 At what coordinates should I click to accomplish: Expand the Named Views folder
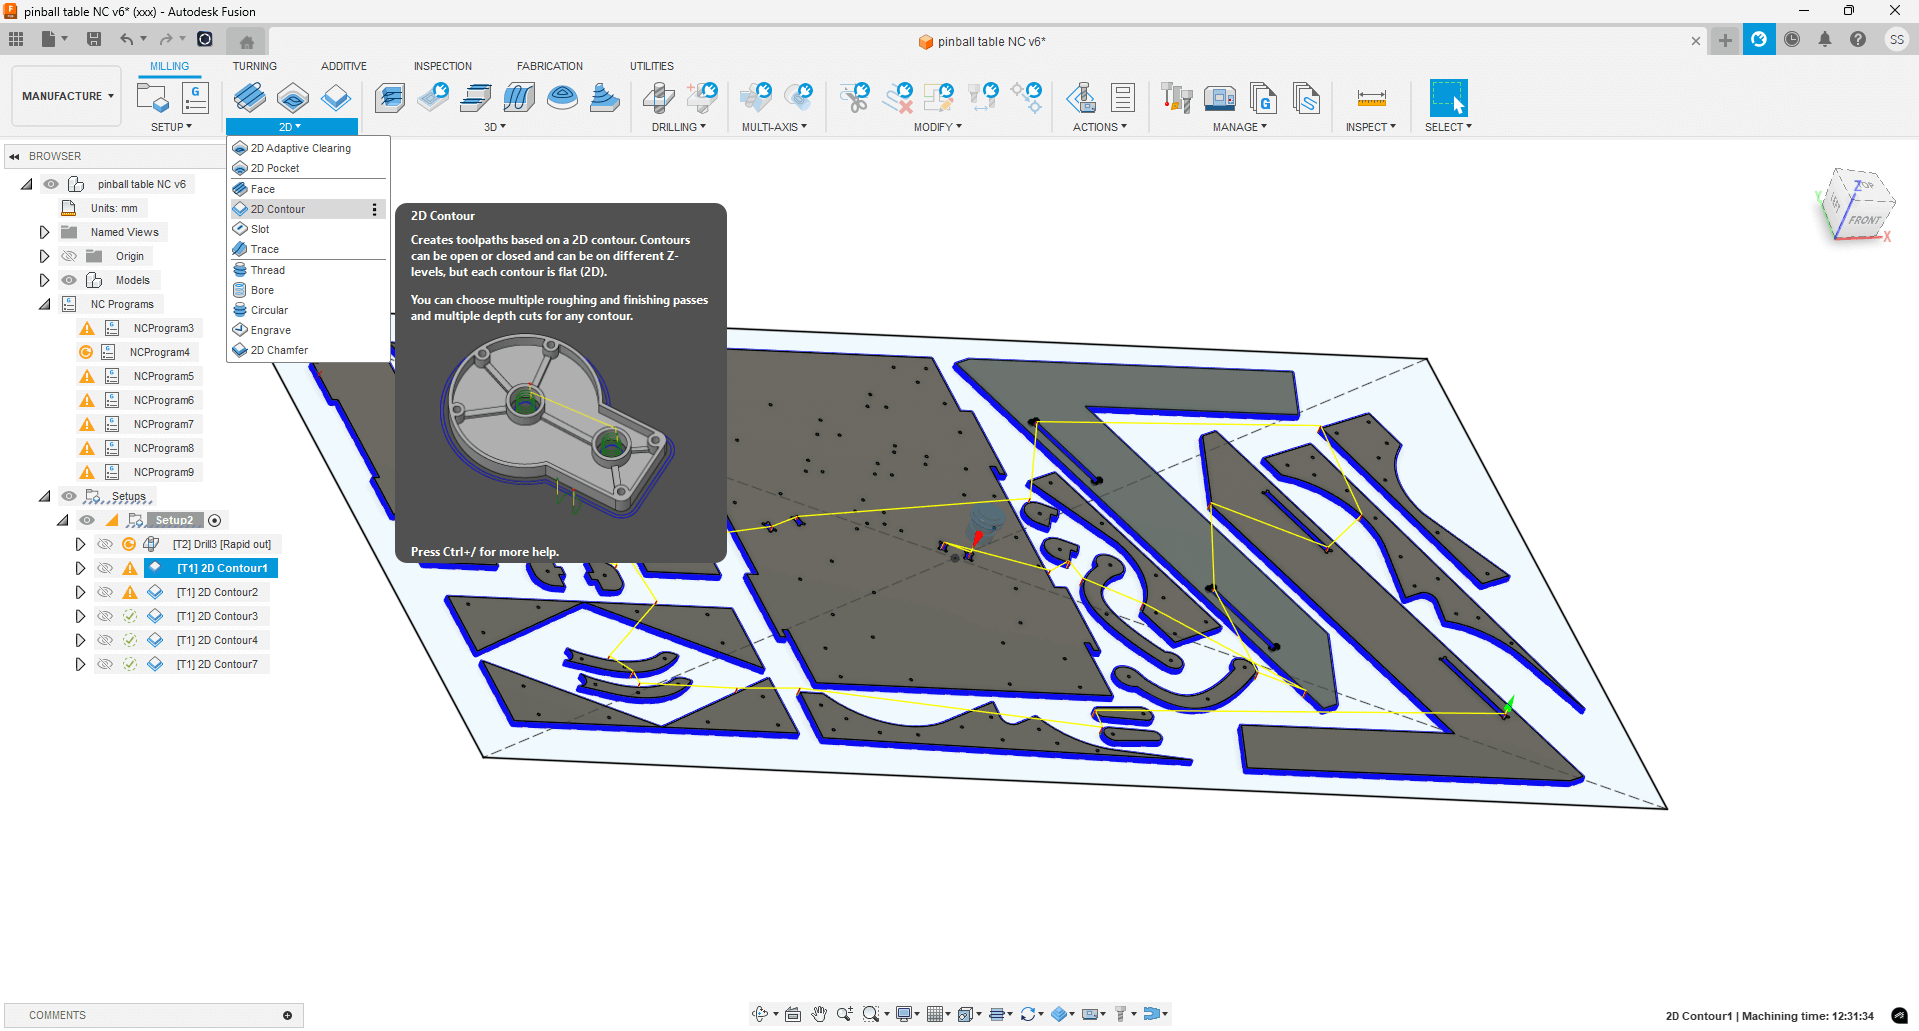coord(44,232)
